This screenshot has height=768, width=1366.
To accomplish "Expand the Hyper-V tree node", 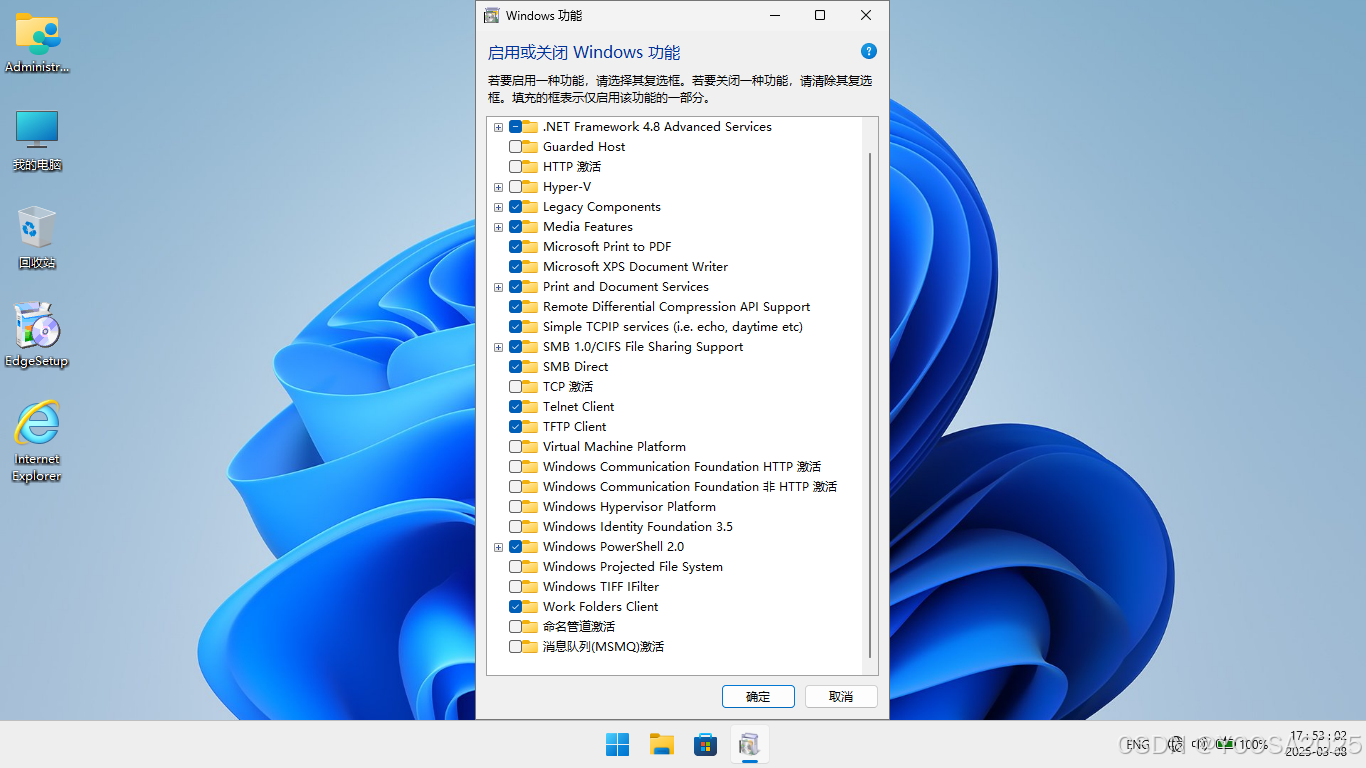I will pos(498,187).
